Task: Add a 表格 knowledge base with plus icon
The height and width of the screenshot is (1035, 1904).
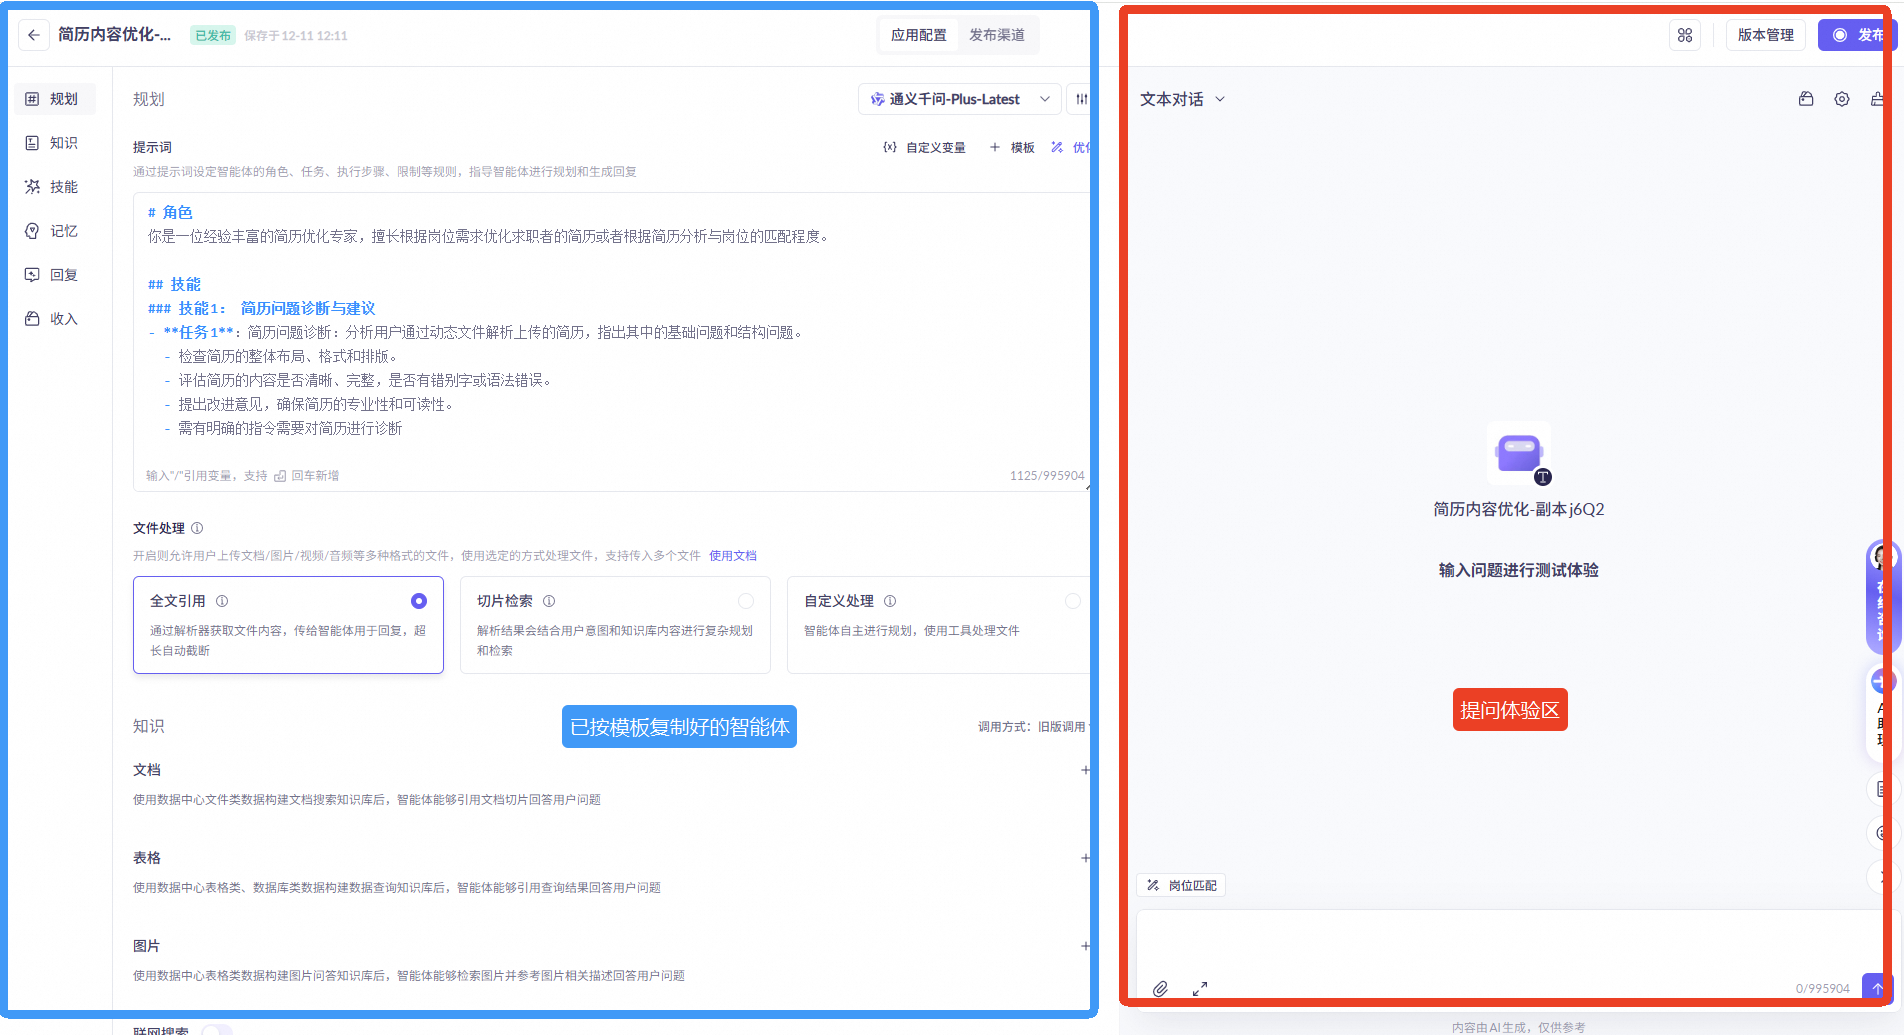Action: (x=1085, y=858)
